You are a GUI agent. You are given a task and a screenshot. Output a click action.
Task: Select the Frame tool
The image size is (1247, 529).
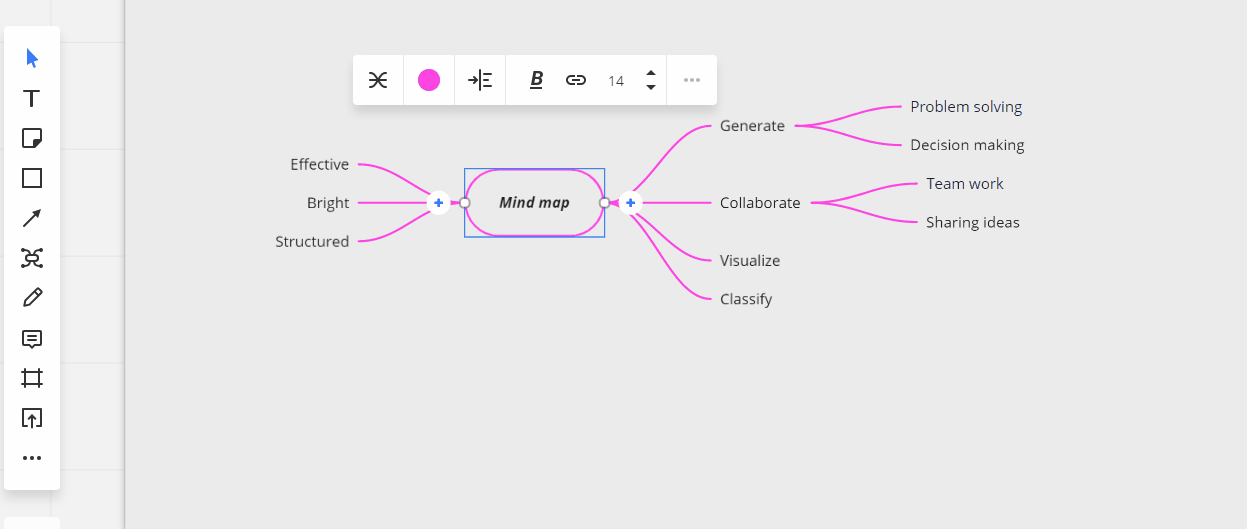(32, 378)
